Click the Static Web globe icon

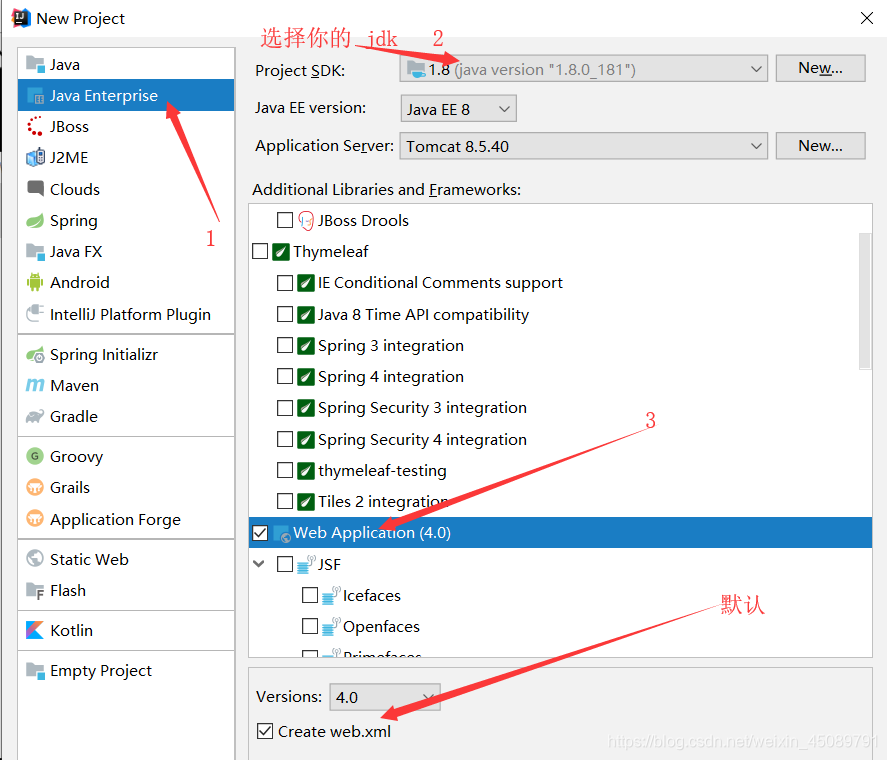pyautogui.click(x=35, y=559)
